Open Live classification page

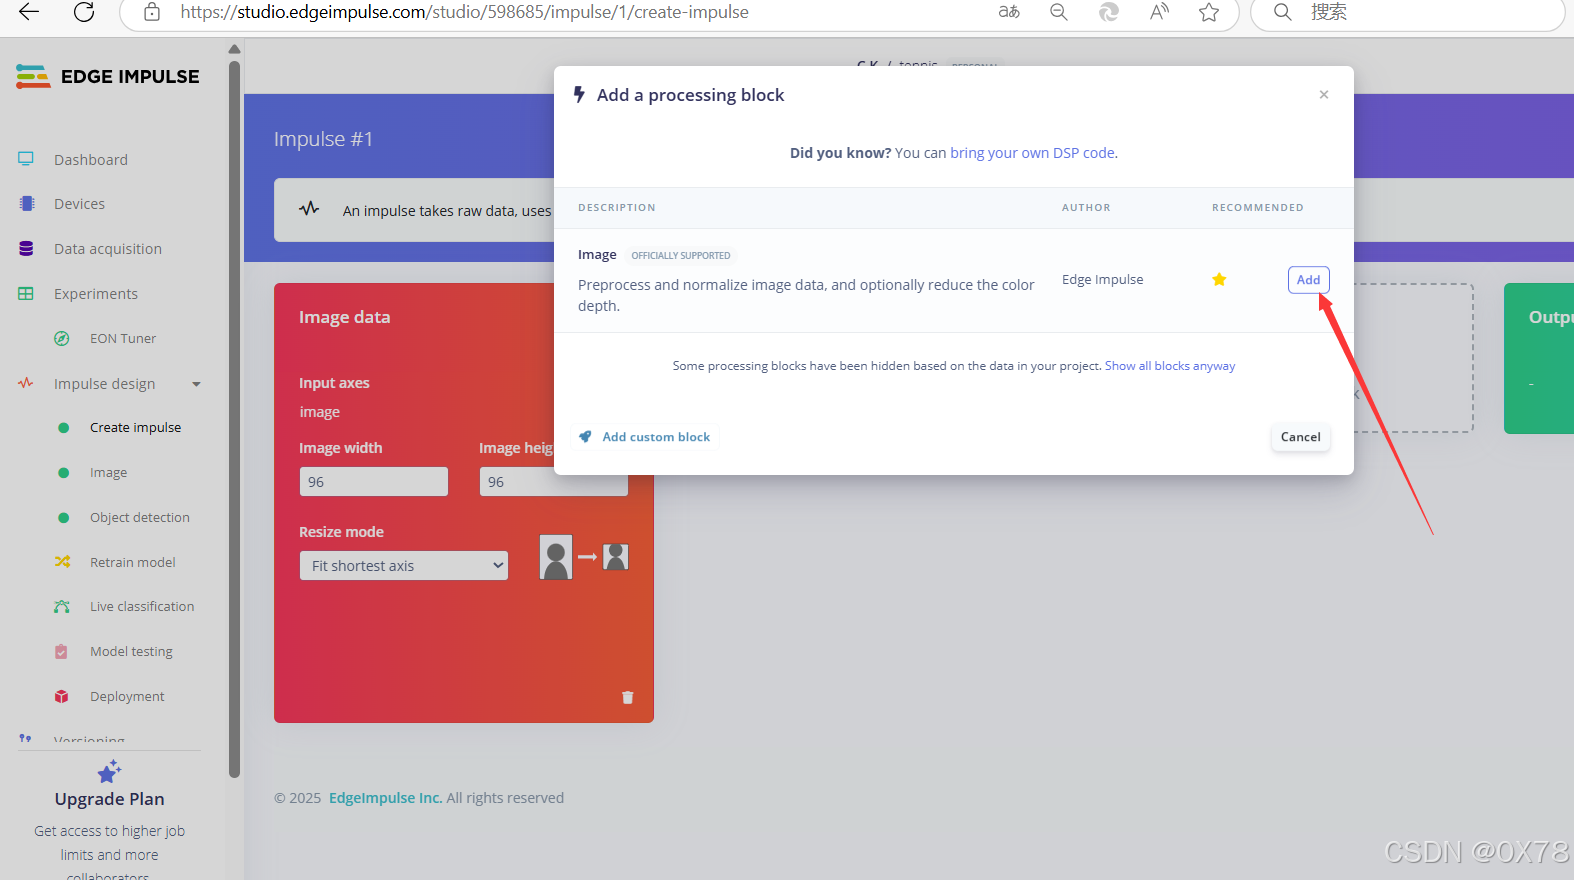click(142, 606)
